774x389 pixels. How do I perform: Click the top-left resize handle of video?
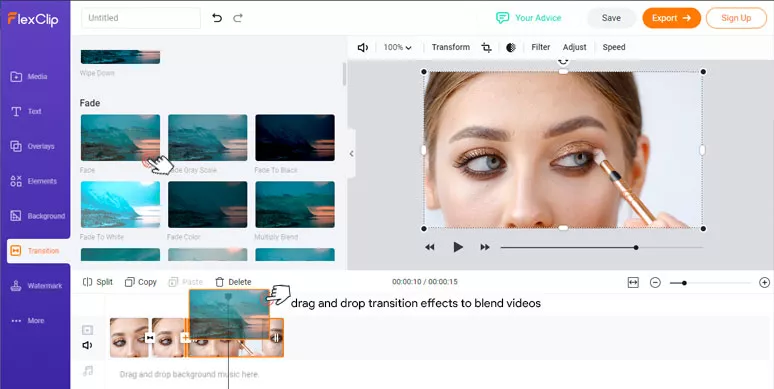[424, 72]
